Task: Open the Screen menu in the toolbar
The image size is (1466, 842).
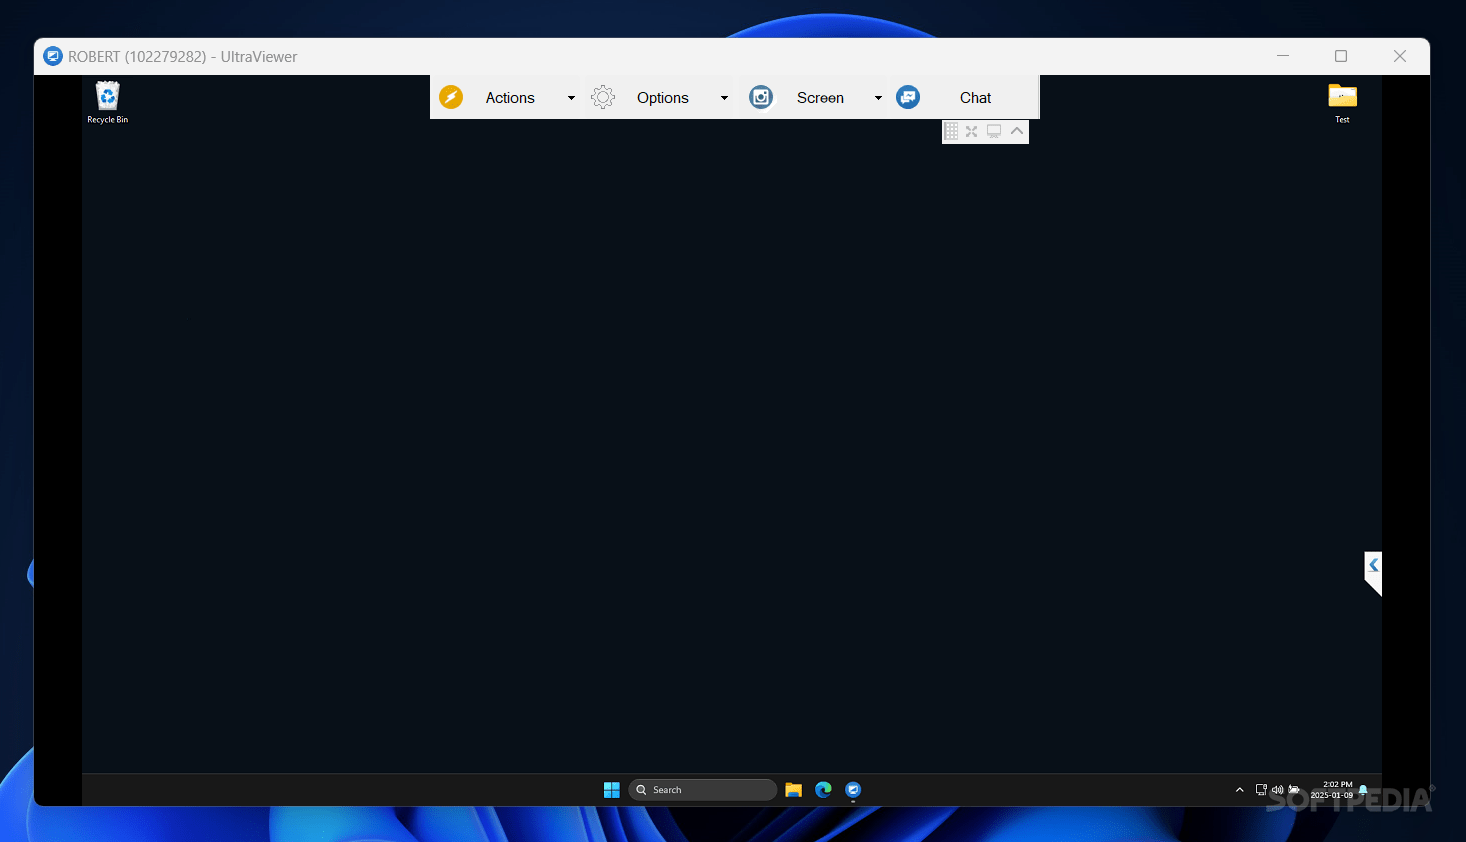Action: [820, 98]
